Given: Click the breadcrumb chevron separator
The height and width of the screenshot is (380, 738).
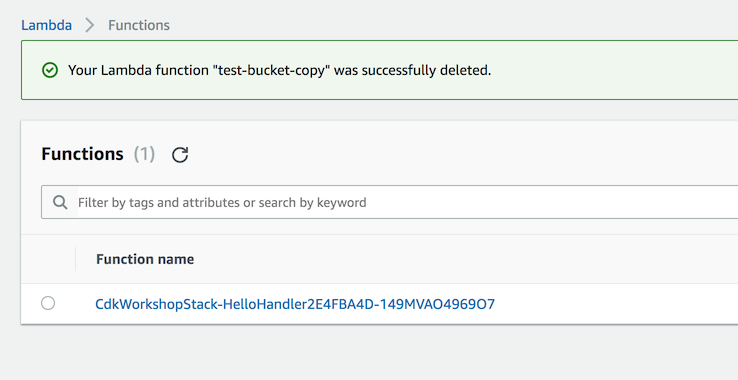Looking at the screenshot, I should (x=90, y=25).
